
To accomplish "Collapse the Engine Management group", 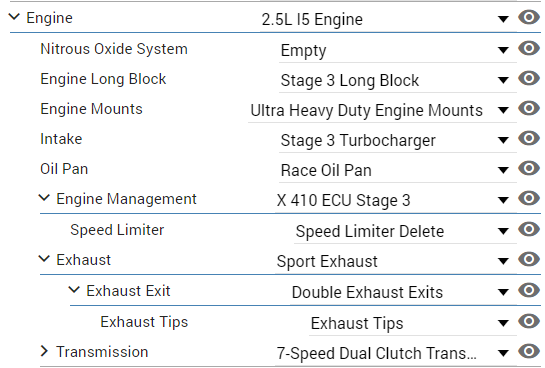I will [x=44, y=198].
